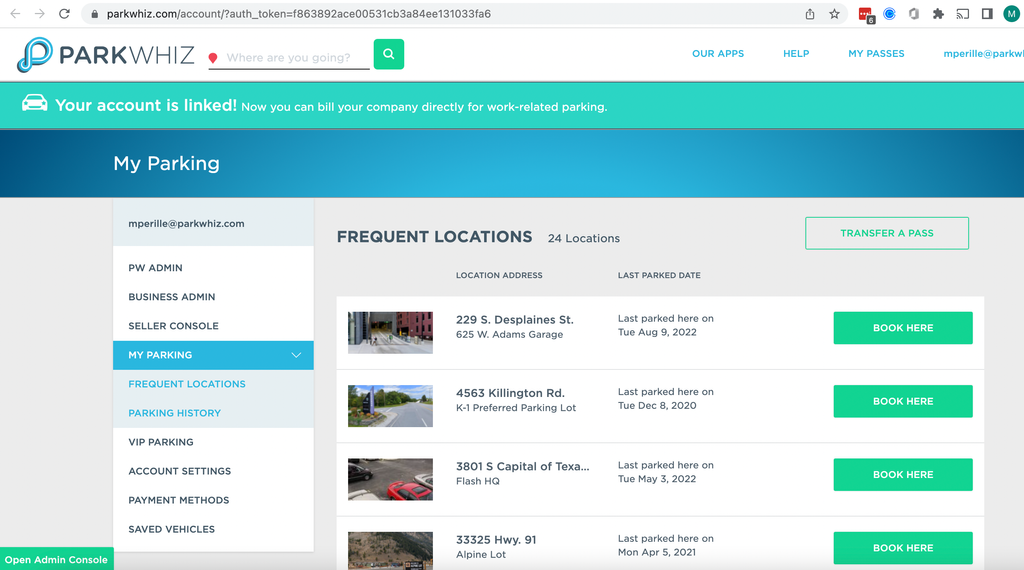1024x570 pixels.
Task: Click the blue circular C extension icon
Action: coord(889,14)
